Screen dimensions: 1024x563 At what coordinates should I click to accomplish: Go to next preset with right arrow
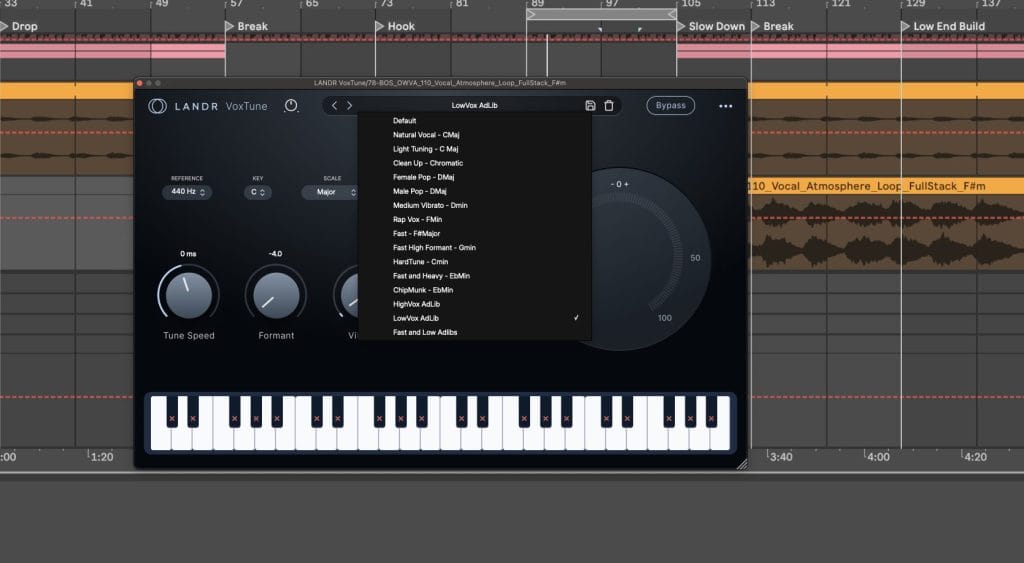click(349, 105)
